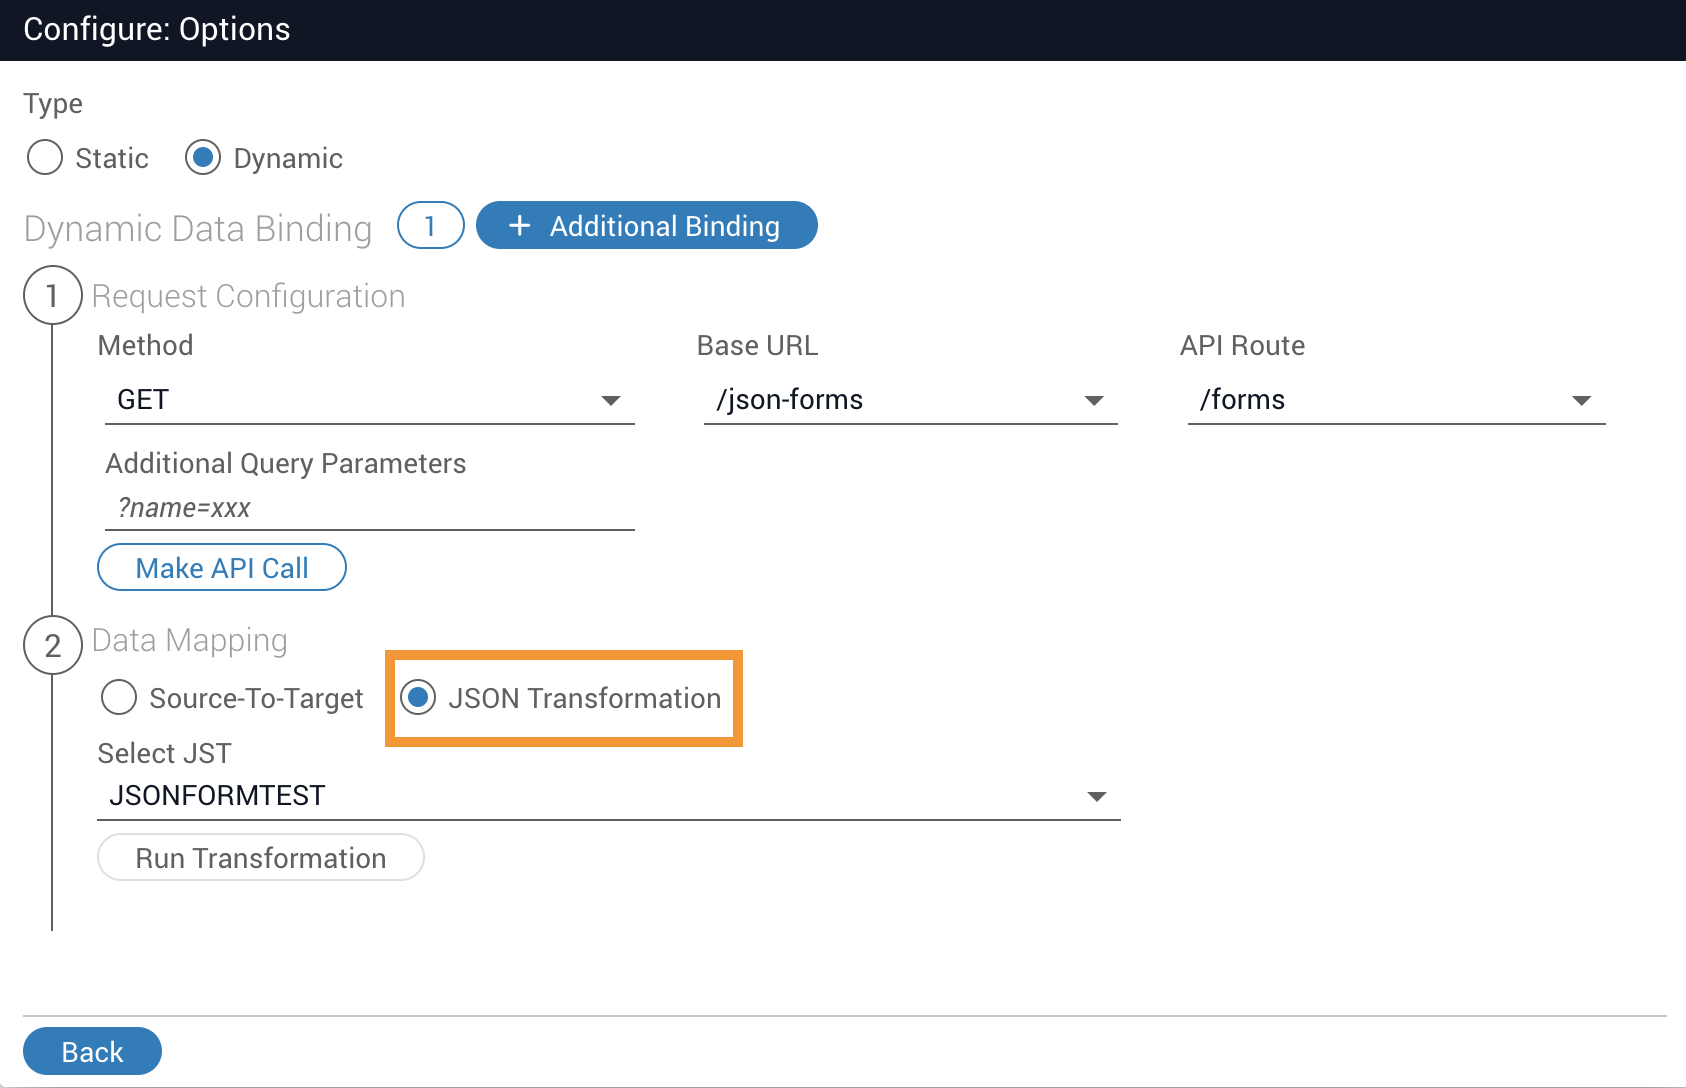Viewport: 1686px width, 1088px height.
Task: Click the GET method value
Action: point(143,400)
